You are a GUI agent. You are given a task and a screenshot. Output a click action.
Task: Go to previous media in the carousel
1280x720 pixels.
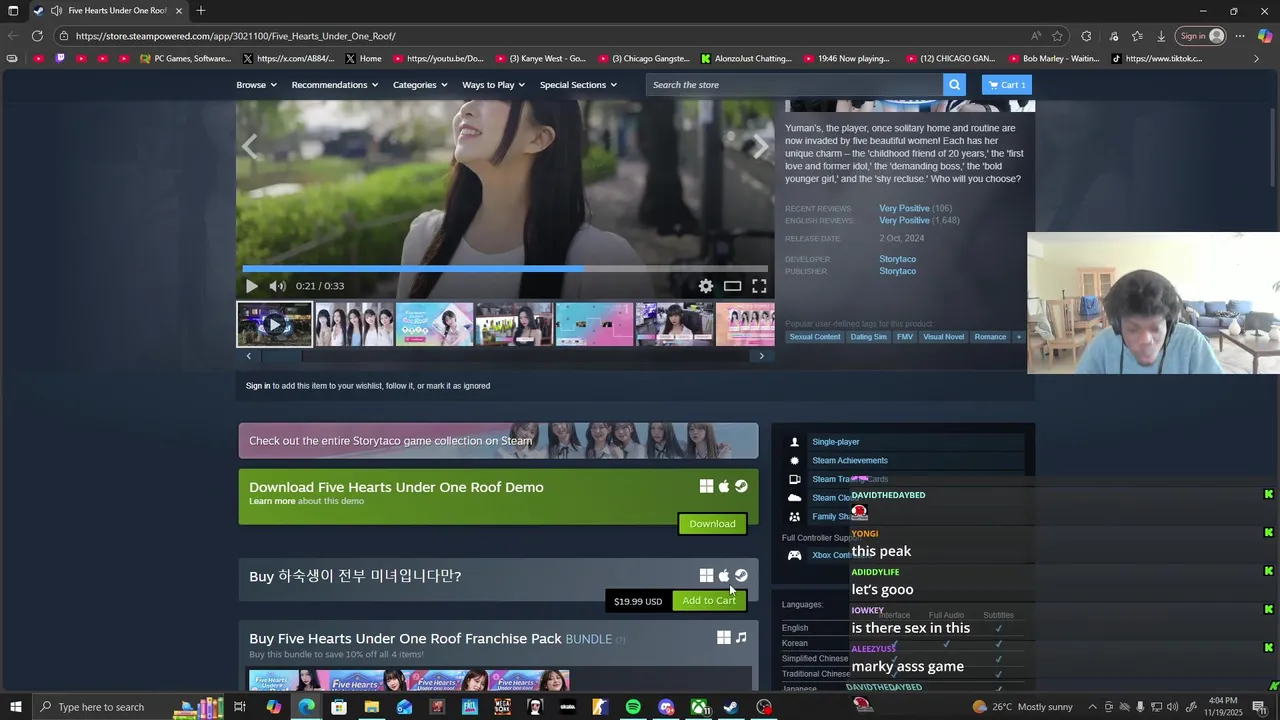pyautogui.click(x=250, y=148)
